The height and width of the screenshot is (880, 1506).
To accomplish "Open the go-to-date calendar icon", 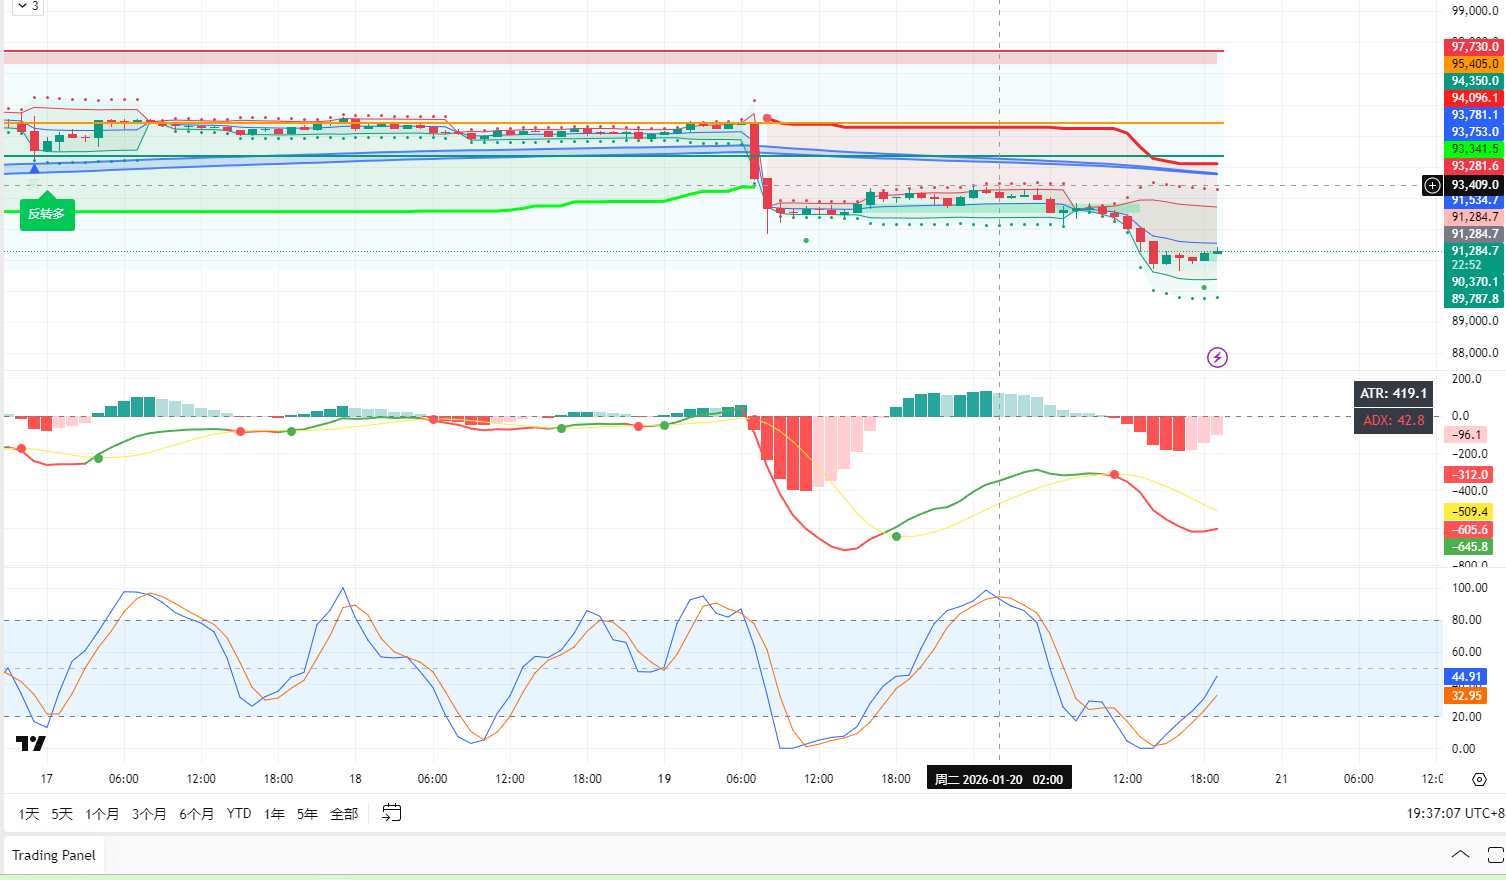I will point(392,813).
